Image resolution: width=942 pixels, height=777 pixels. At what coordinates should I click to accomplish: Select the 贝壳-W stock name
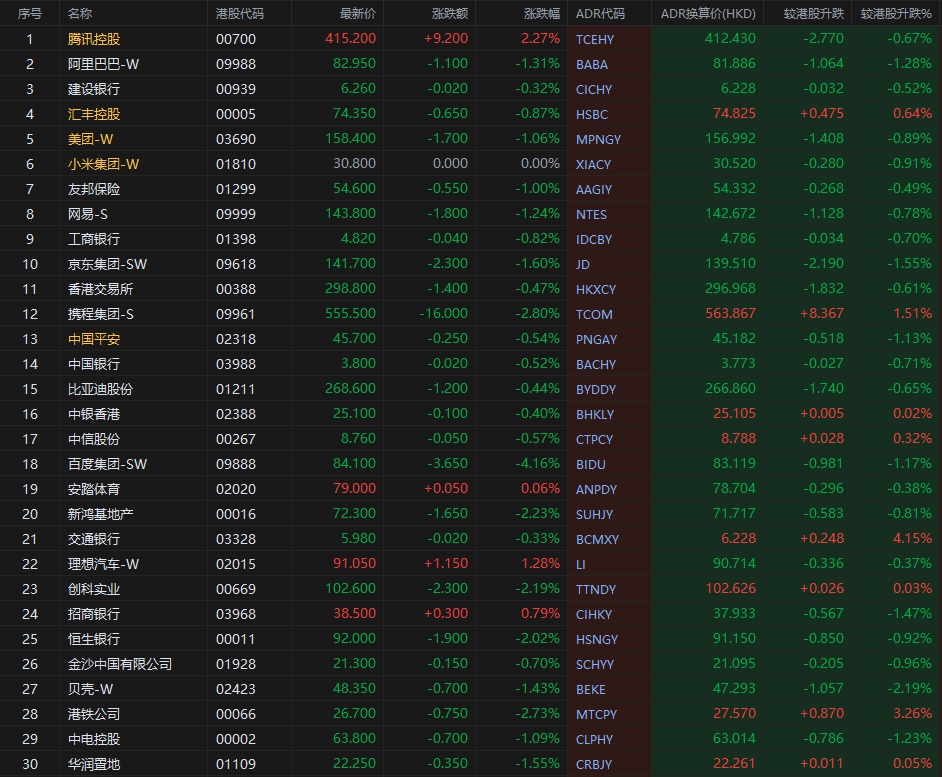(x=90, y=689)
